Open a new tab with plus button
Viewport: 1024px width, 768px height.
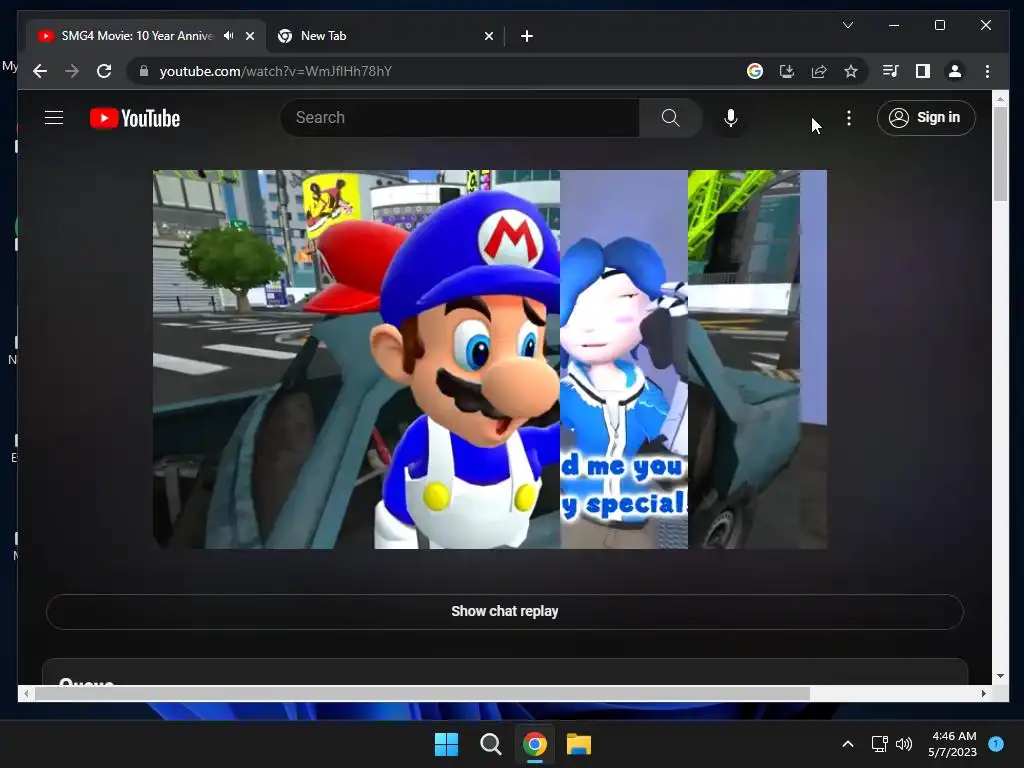click(x=527, y=36)
